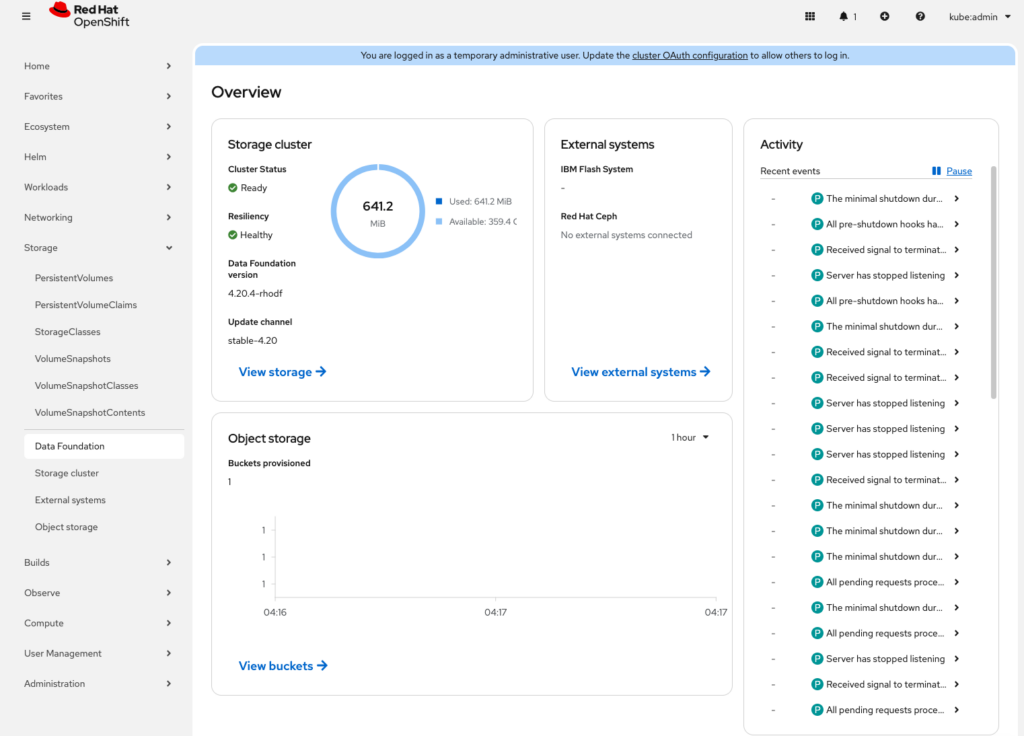Click the hamburger navigation menu icon

[x=26, y=16]
